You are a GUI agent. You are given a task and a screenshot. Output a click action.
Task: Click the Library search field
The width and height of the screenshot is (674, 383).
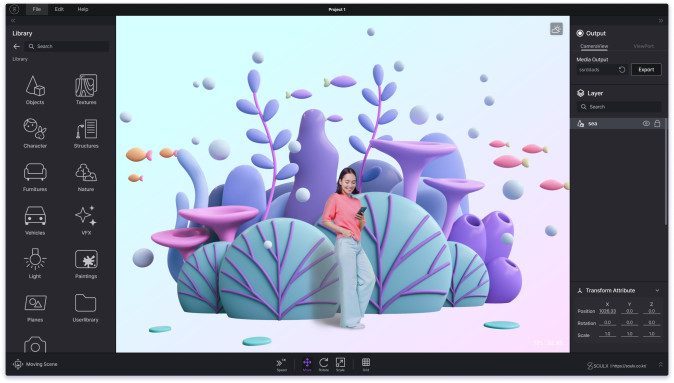tap(67, 46)
